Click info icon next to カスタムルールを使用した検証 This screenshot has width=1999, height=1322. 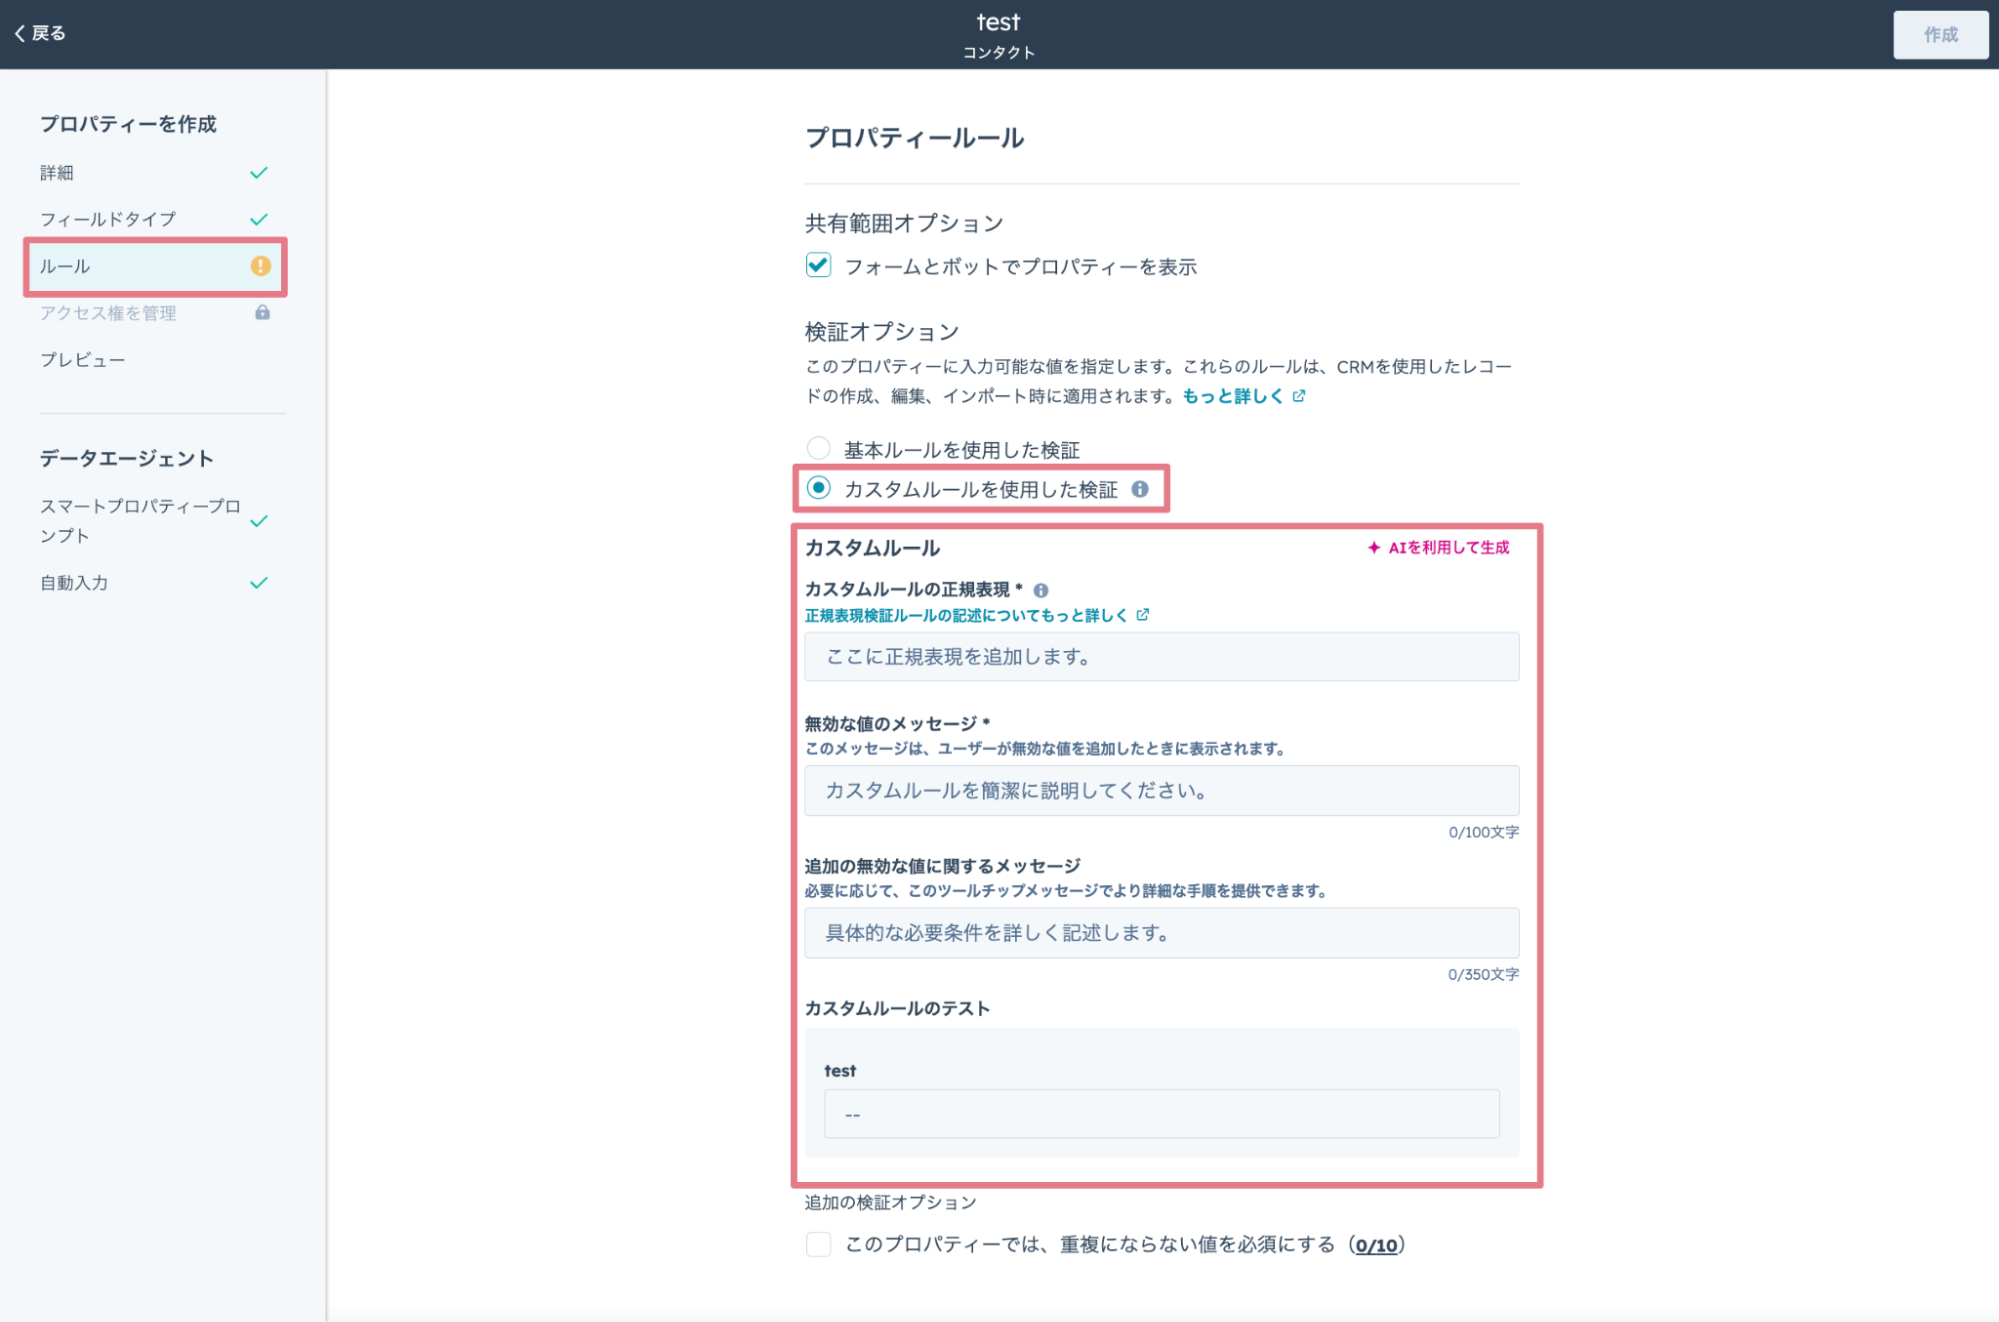point(1140,489)
